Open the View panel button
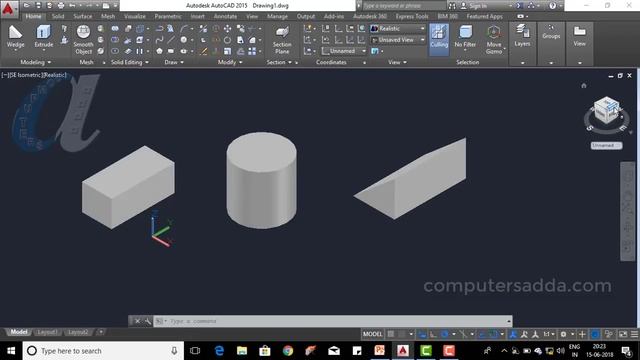 [x=579, y=36]
